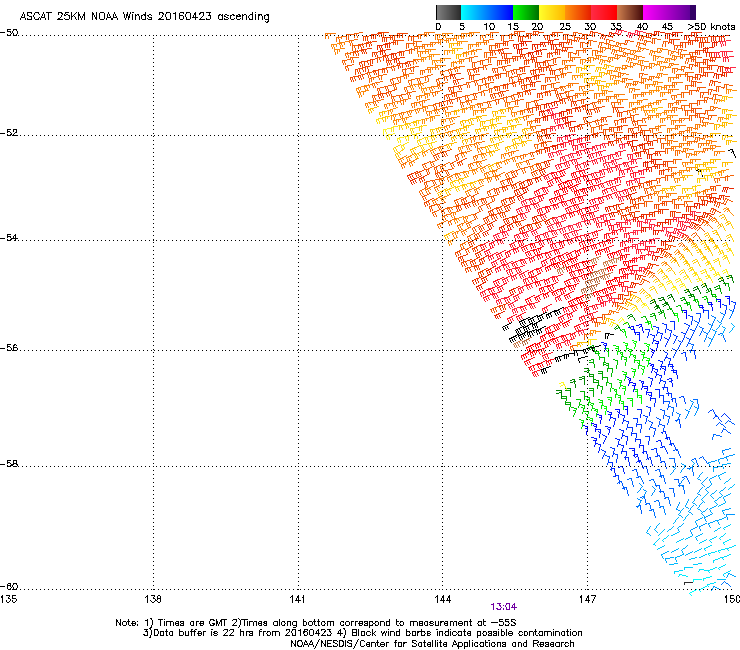
Task: Click the green 15-20 knots legend swatch
Action: (x=526, y=12)
